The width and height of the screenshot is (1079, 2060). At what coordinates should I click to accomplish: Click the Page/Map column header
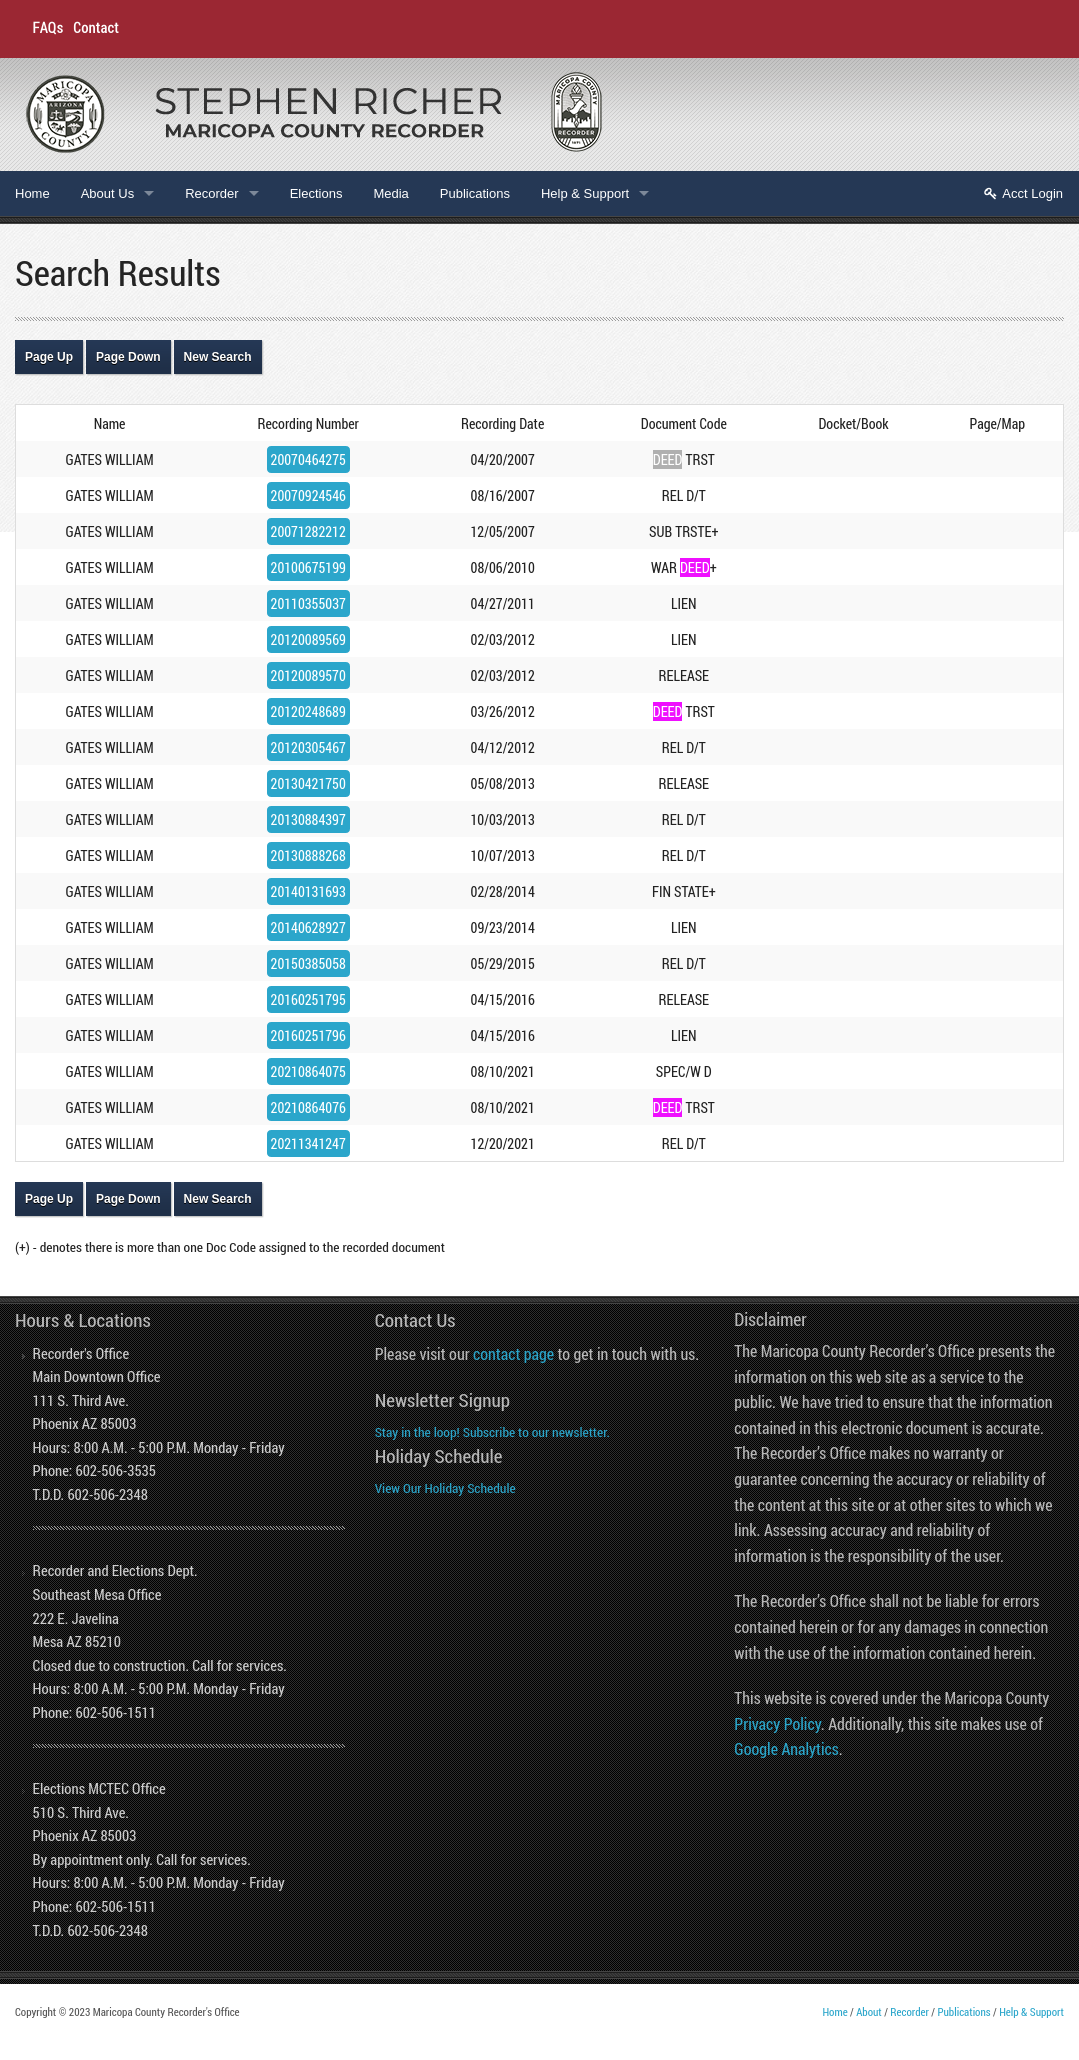tap(997, 424)
